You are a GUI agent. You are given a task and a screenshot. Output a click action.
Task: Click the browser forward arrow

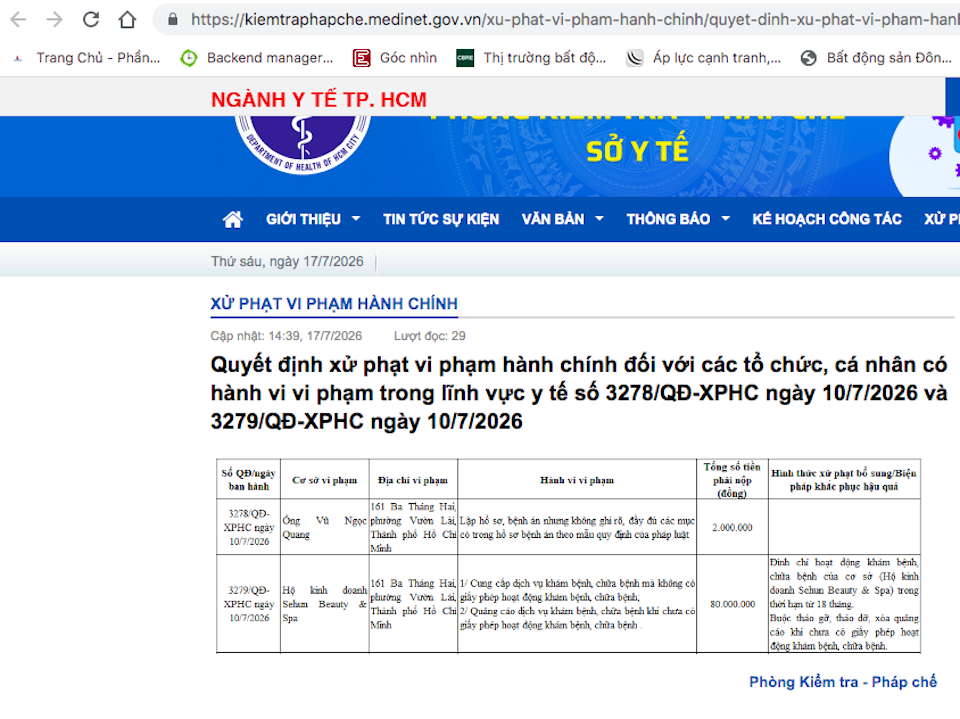[x=55, y=20]
